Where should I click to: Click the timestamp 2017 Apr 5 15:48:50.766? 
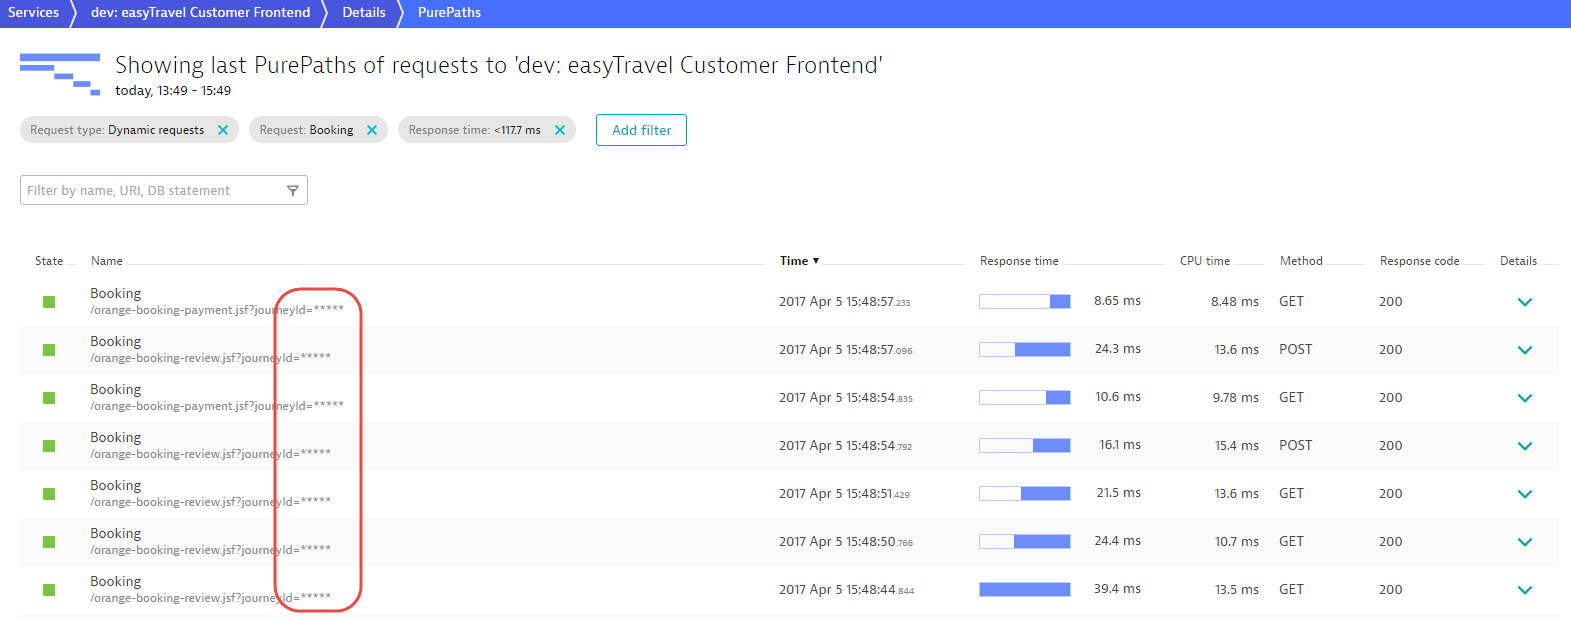[x=846, y=542]
